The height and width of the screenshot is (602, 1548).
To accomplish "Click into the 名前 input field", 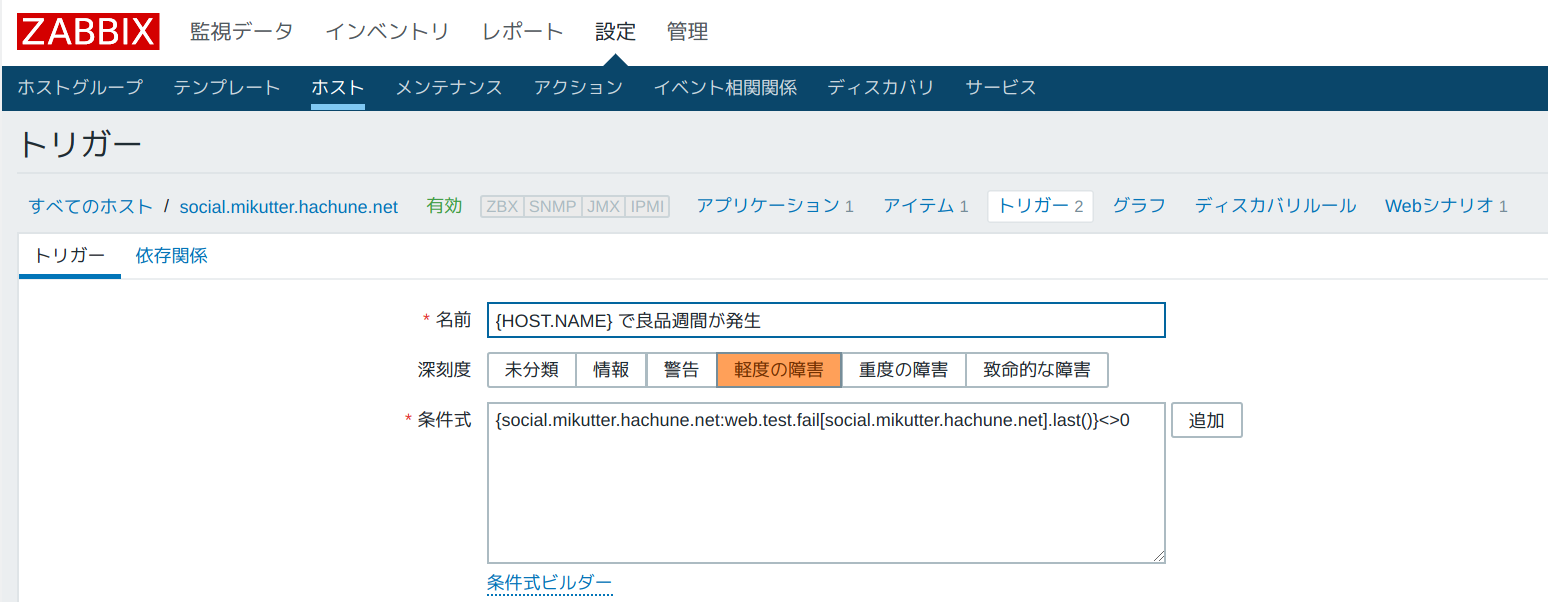I will pos(825,320).
